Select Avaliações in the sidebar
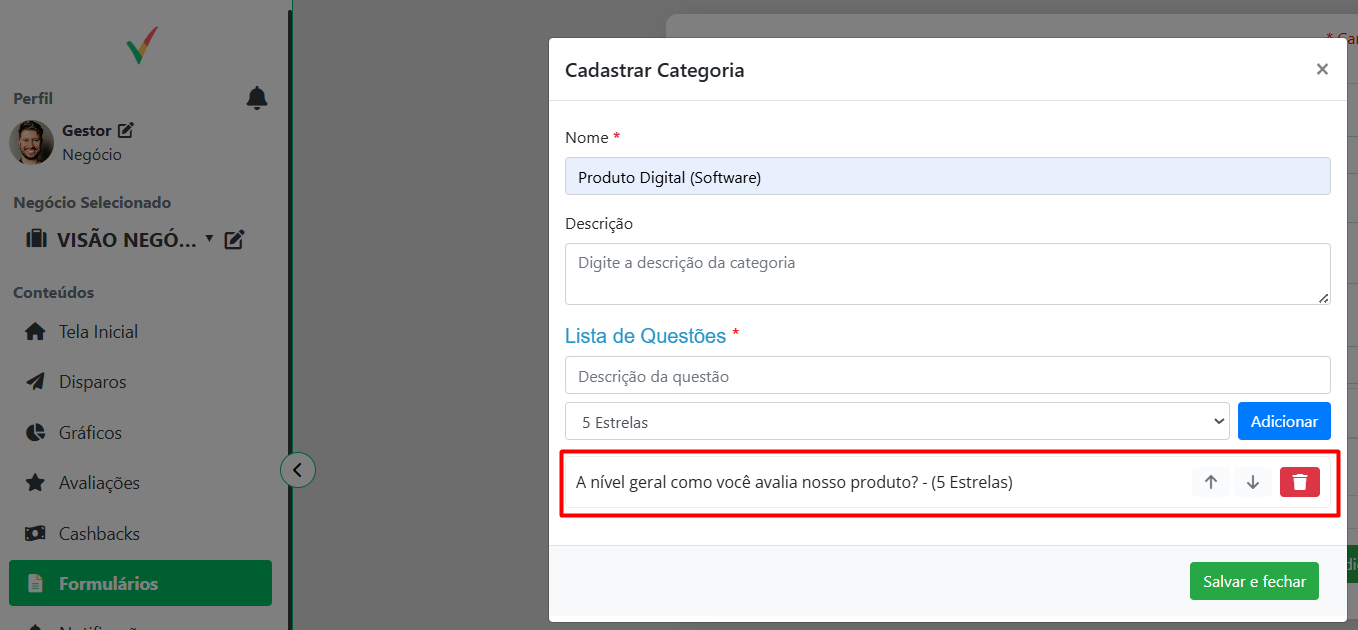Image resolution: width=1358 pixels, height=630 pixels. 99,483
